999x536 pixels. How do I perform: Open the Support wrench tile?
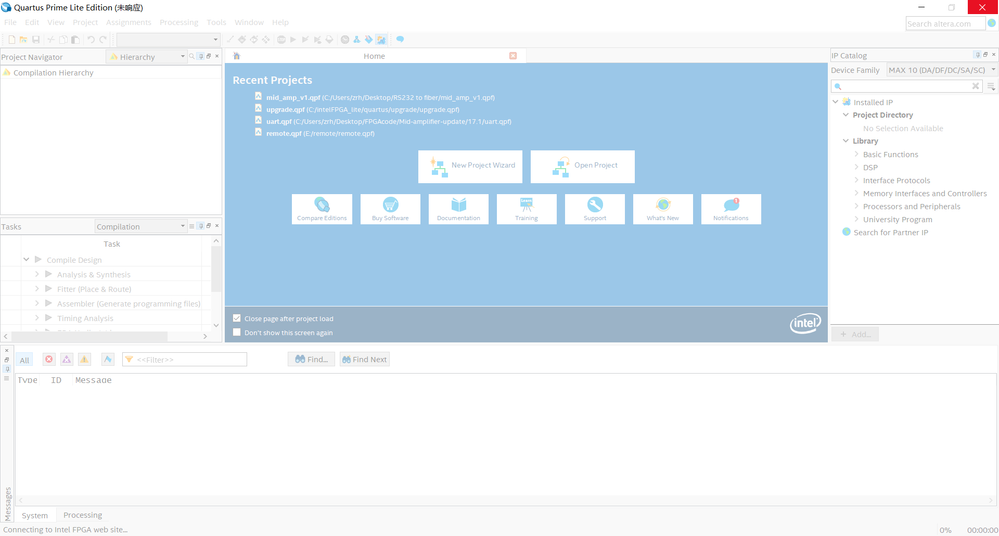[594, 209]
